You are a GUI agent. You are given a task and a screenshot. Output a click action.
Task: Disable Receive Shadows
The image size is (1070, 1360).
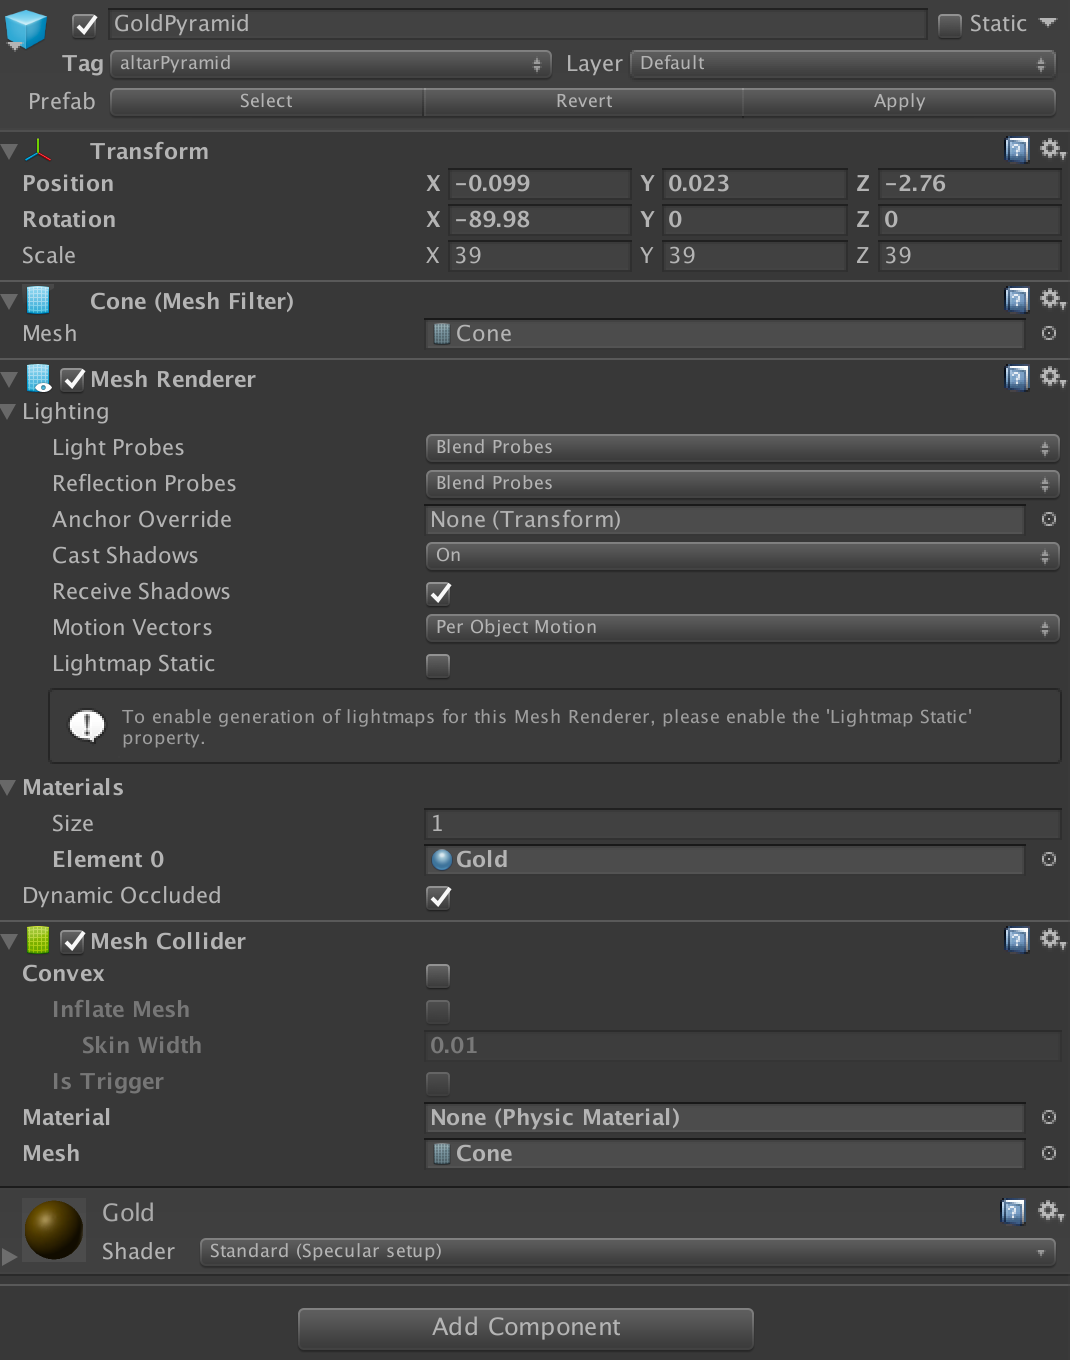click(x=438, y=593)
